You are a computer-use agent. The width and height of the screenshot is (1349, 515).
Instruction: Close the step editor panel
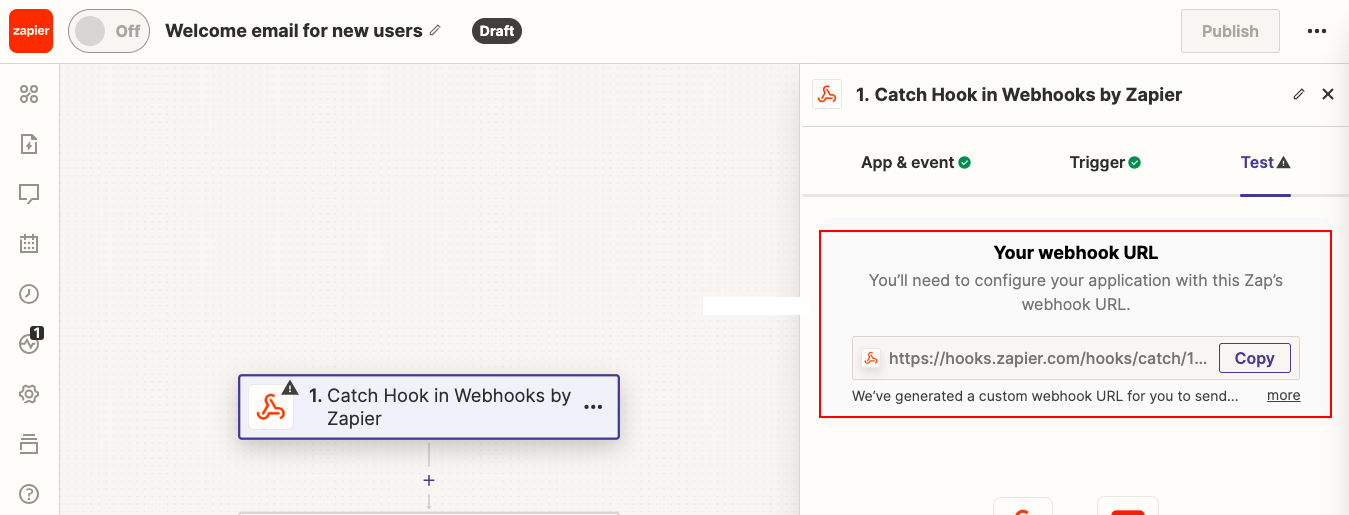tap(1328, 94)
